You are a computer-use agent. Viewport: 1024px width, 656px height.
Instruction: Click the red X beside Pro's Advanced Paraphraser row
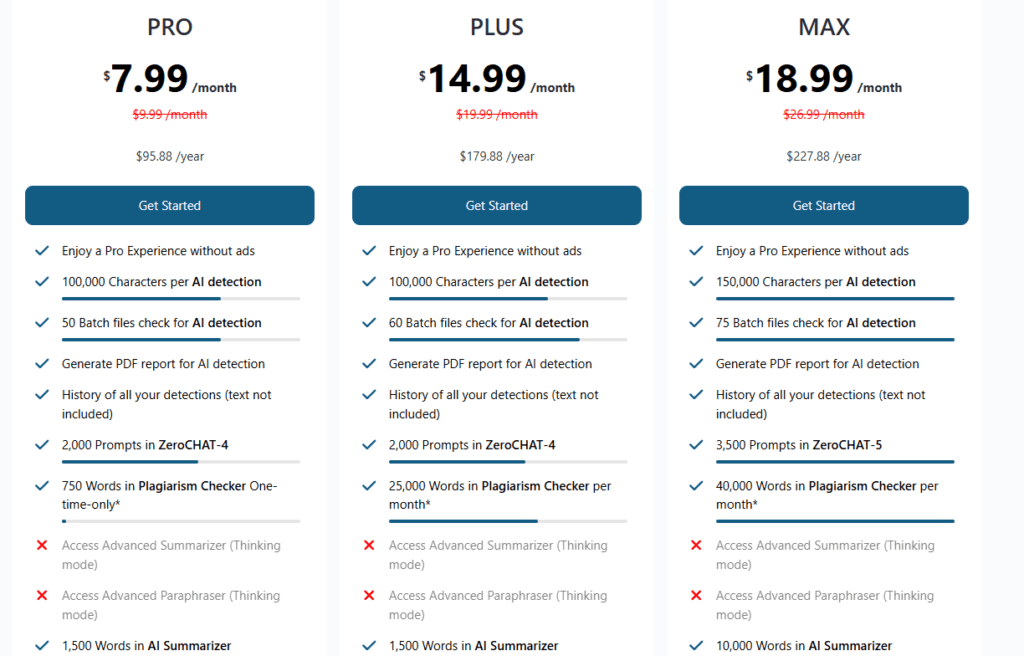tap(41, 595)
